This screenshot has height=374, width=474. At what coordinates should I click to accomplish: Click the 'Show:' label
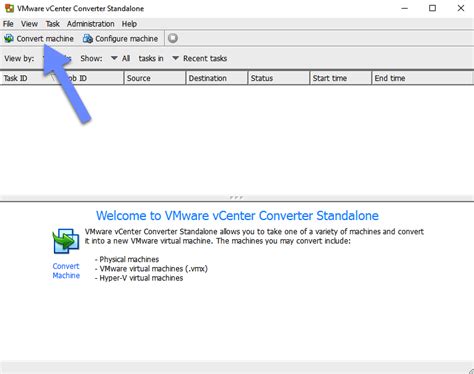click(x=91, y=58)
